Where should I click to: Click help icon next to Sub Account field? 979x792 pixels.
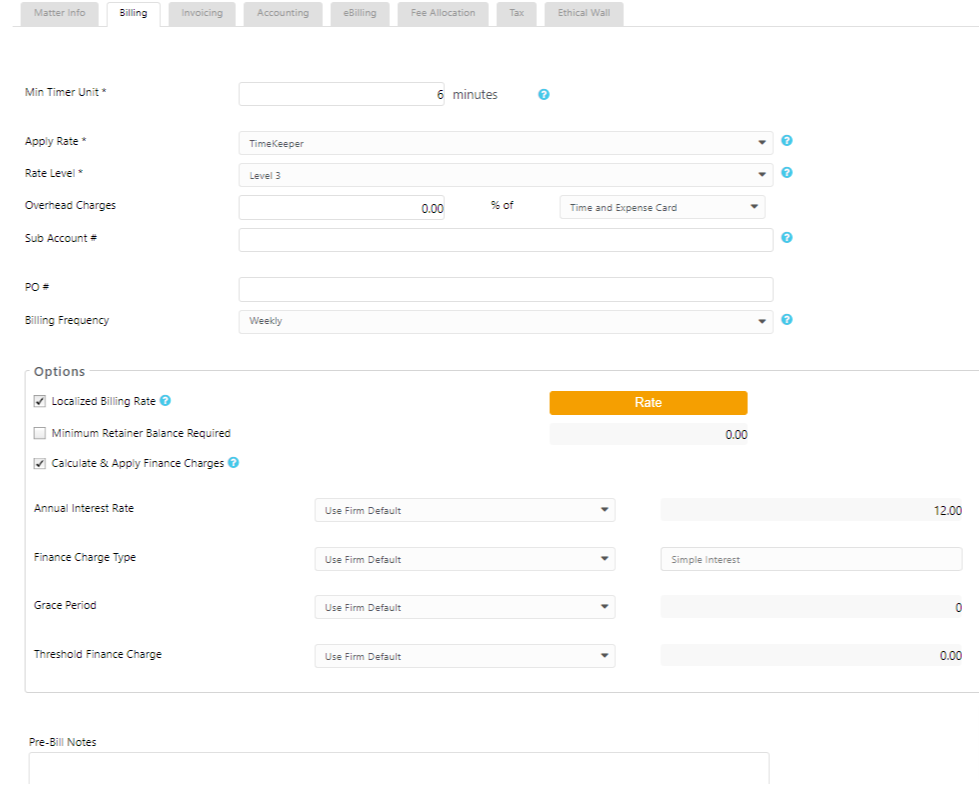coord(787,238)
